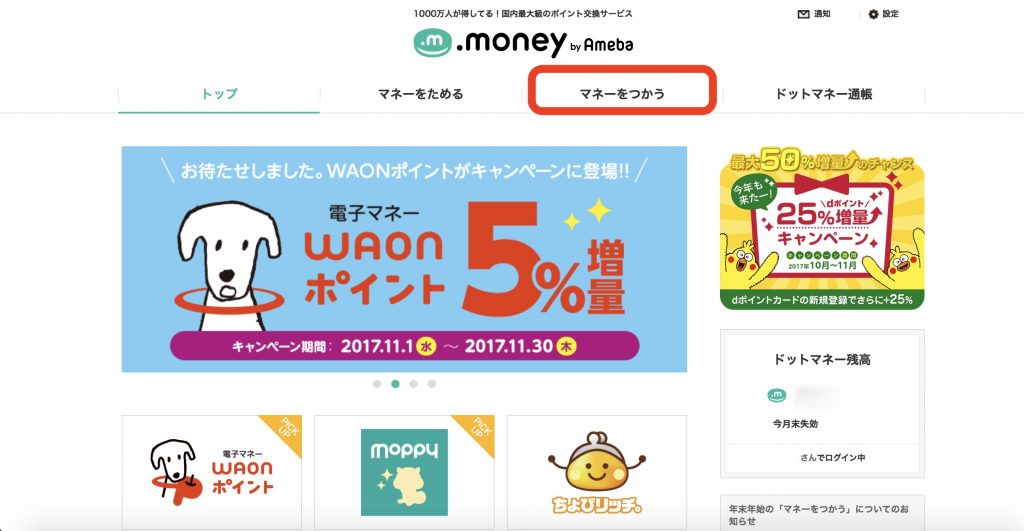Select the fourth carousel dot indicator
1024x531 pixels.
(x=432, y=384)
